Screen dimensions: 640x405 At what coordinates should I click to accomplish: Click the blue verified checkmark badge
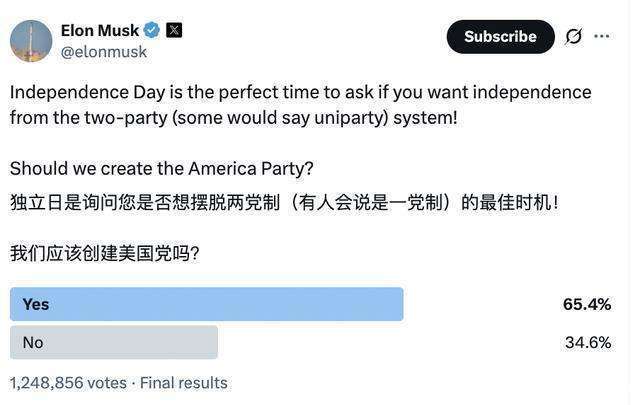[152, 30]
